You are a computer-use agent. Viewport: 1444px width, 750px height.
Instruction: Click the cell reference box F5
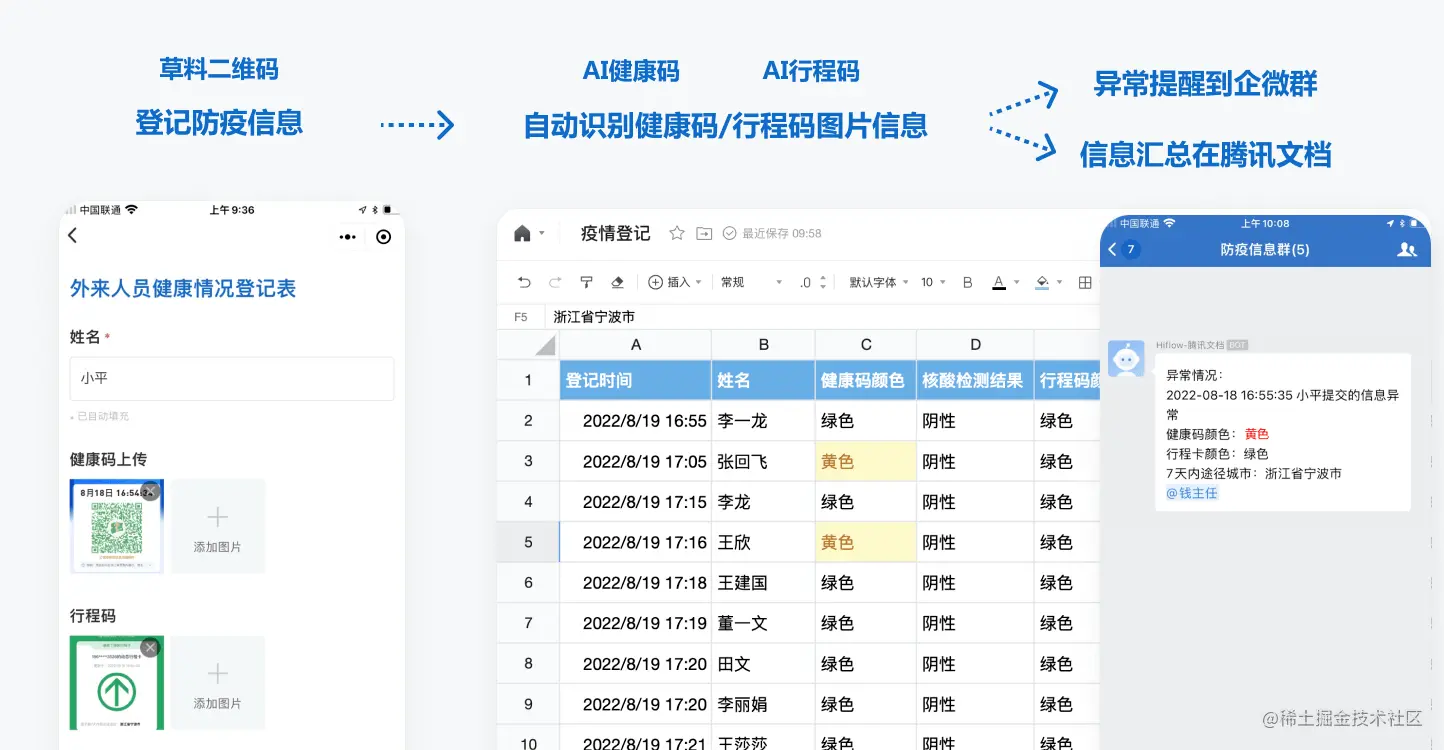coord(521,317)
